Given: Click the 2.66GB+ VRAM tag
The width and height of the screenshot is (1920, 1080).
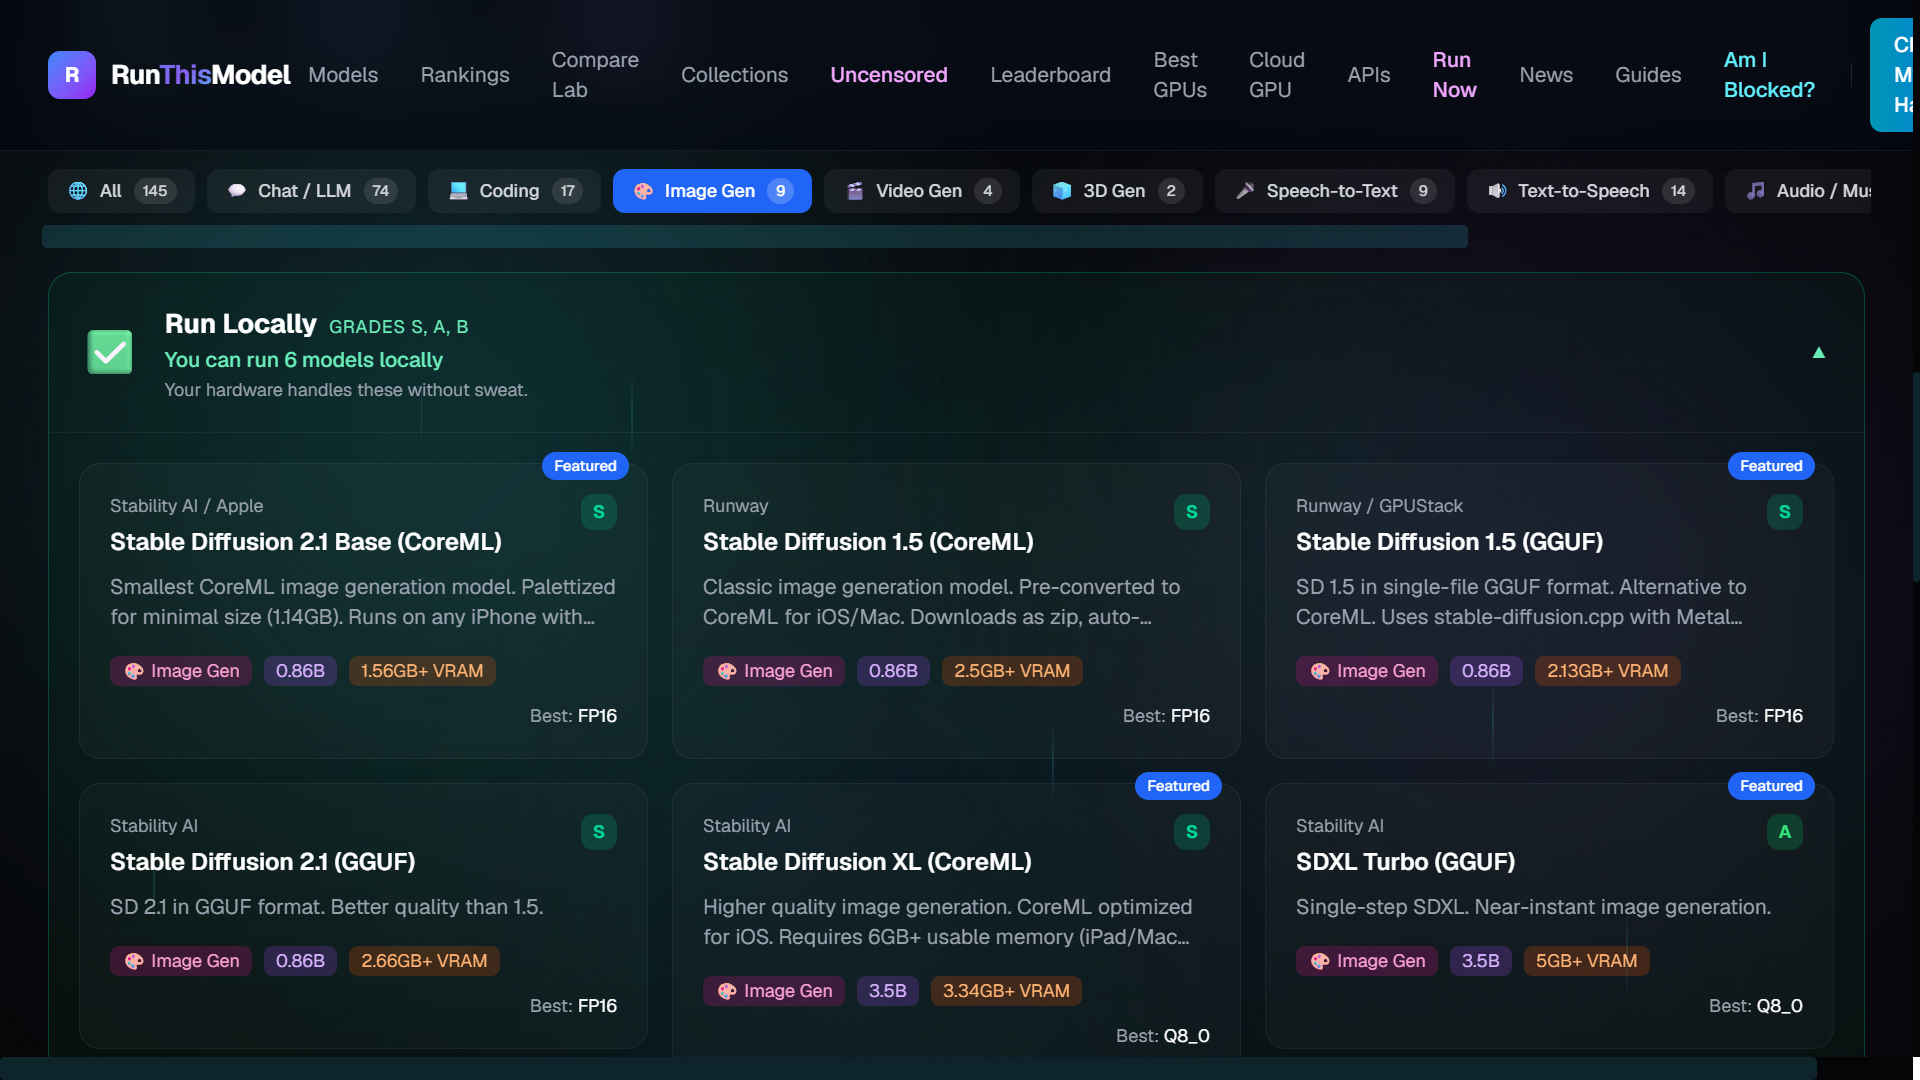Looking at the screenshot, I should pos(424,961).
